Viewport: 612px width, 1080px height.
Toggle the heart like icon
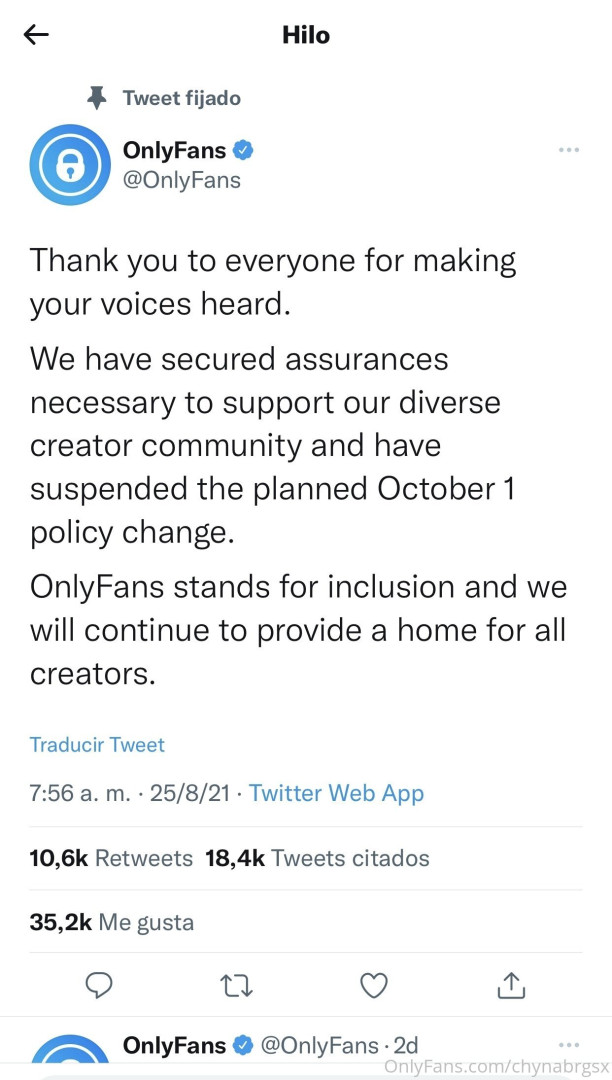coord(373,986)
